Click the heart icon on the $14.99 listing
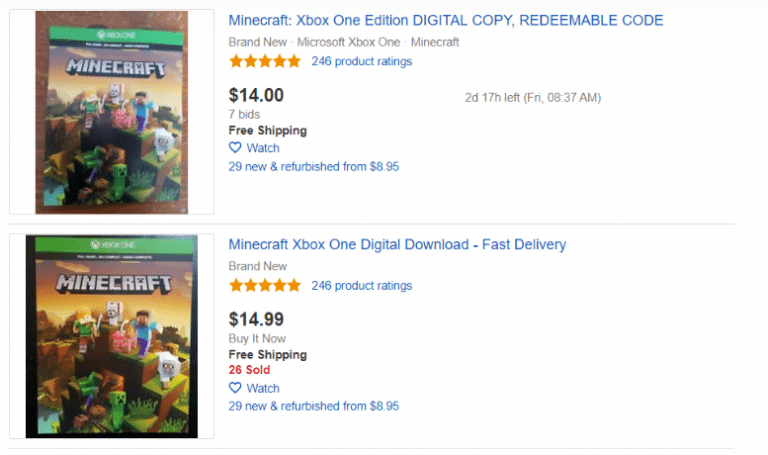 235,388
